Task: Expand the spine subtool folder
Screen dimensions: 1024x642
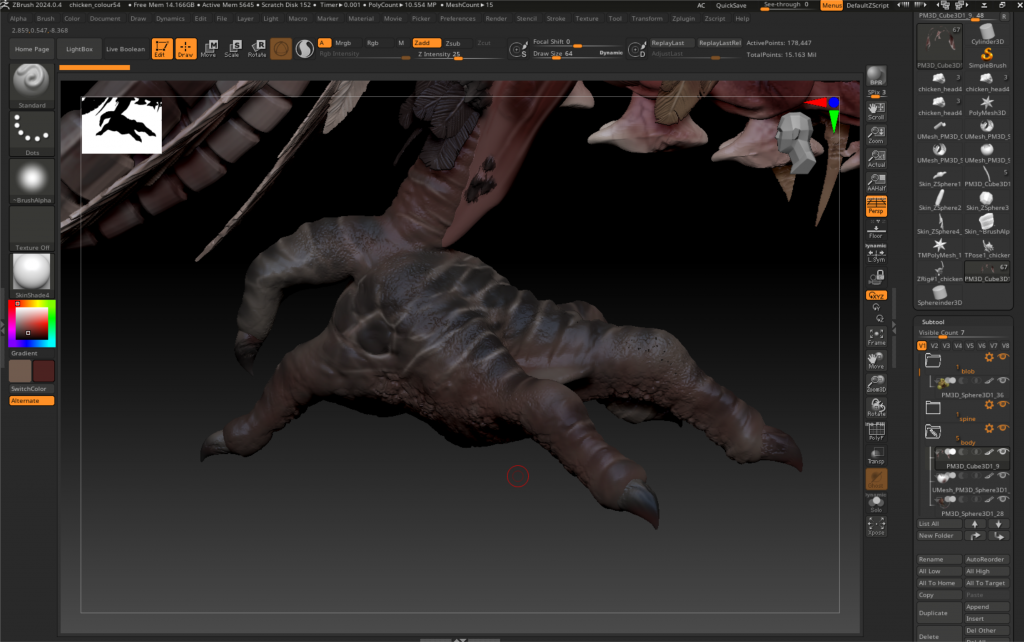Action: pos(932,408)
